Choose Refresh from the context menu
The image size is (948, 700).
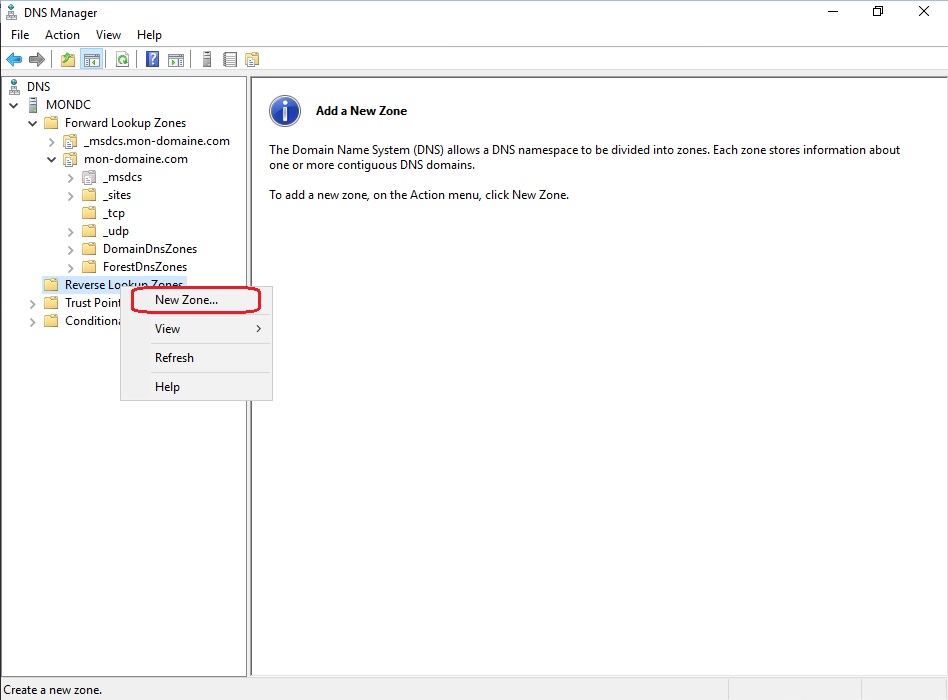click(x=196, y=358)
